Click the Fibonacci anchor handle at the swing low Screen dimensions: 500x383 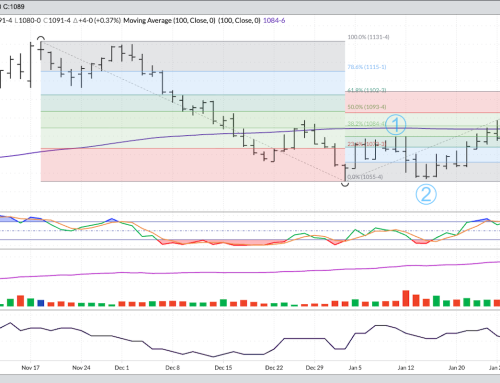[x=345, y=184]
